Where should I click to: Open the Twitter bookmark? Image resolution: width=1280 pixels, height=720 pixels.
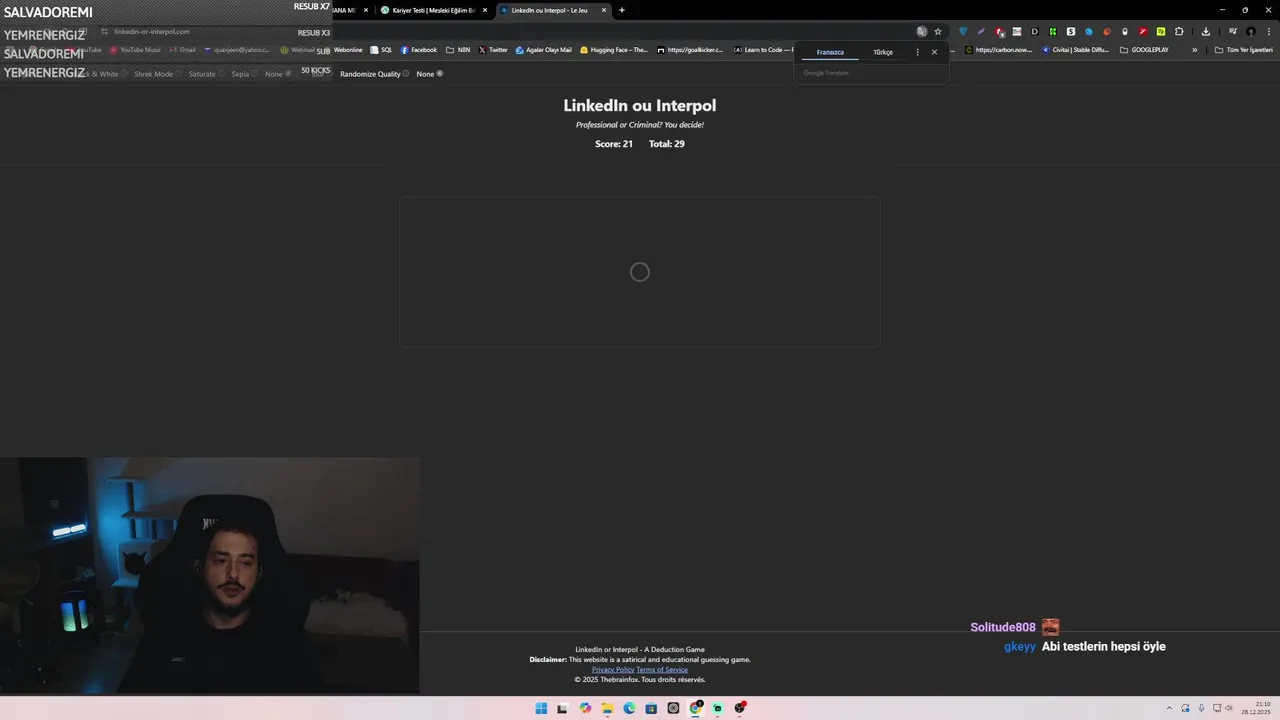493,50
